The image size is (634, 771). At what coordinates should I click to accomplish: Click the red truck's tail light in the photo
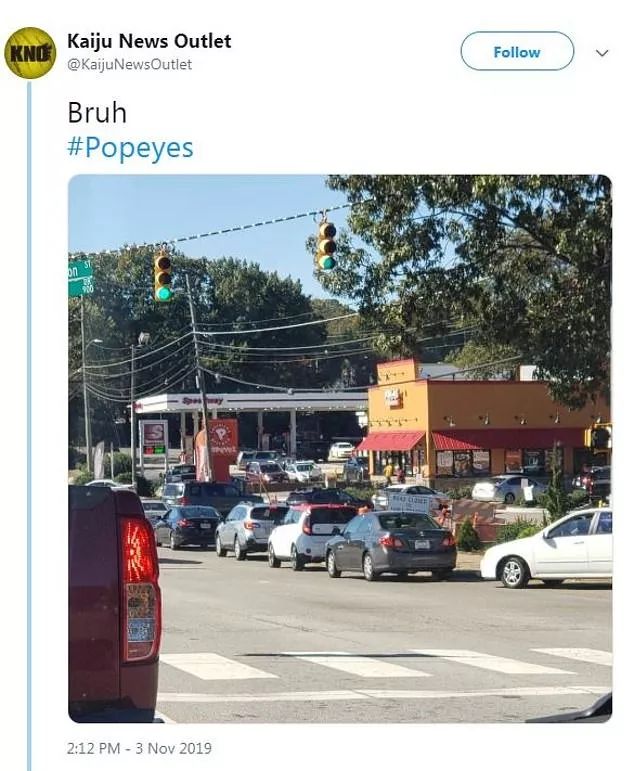[x=141, y=590]
